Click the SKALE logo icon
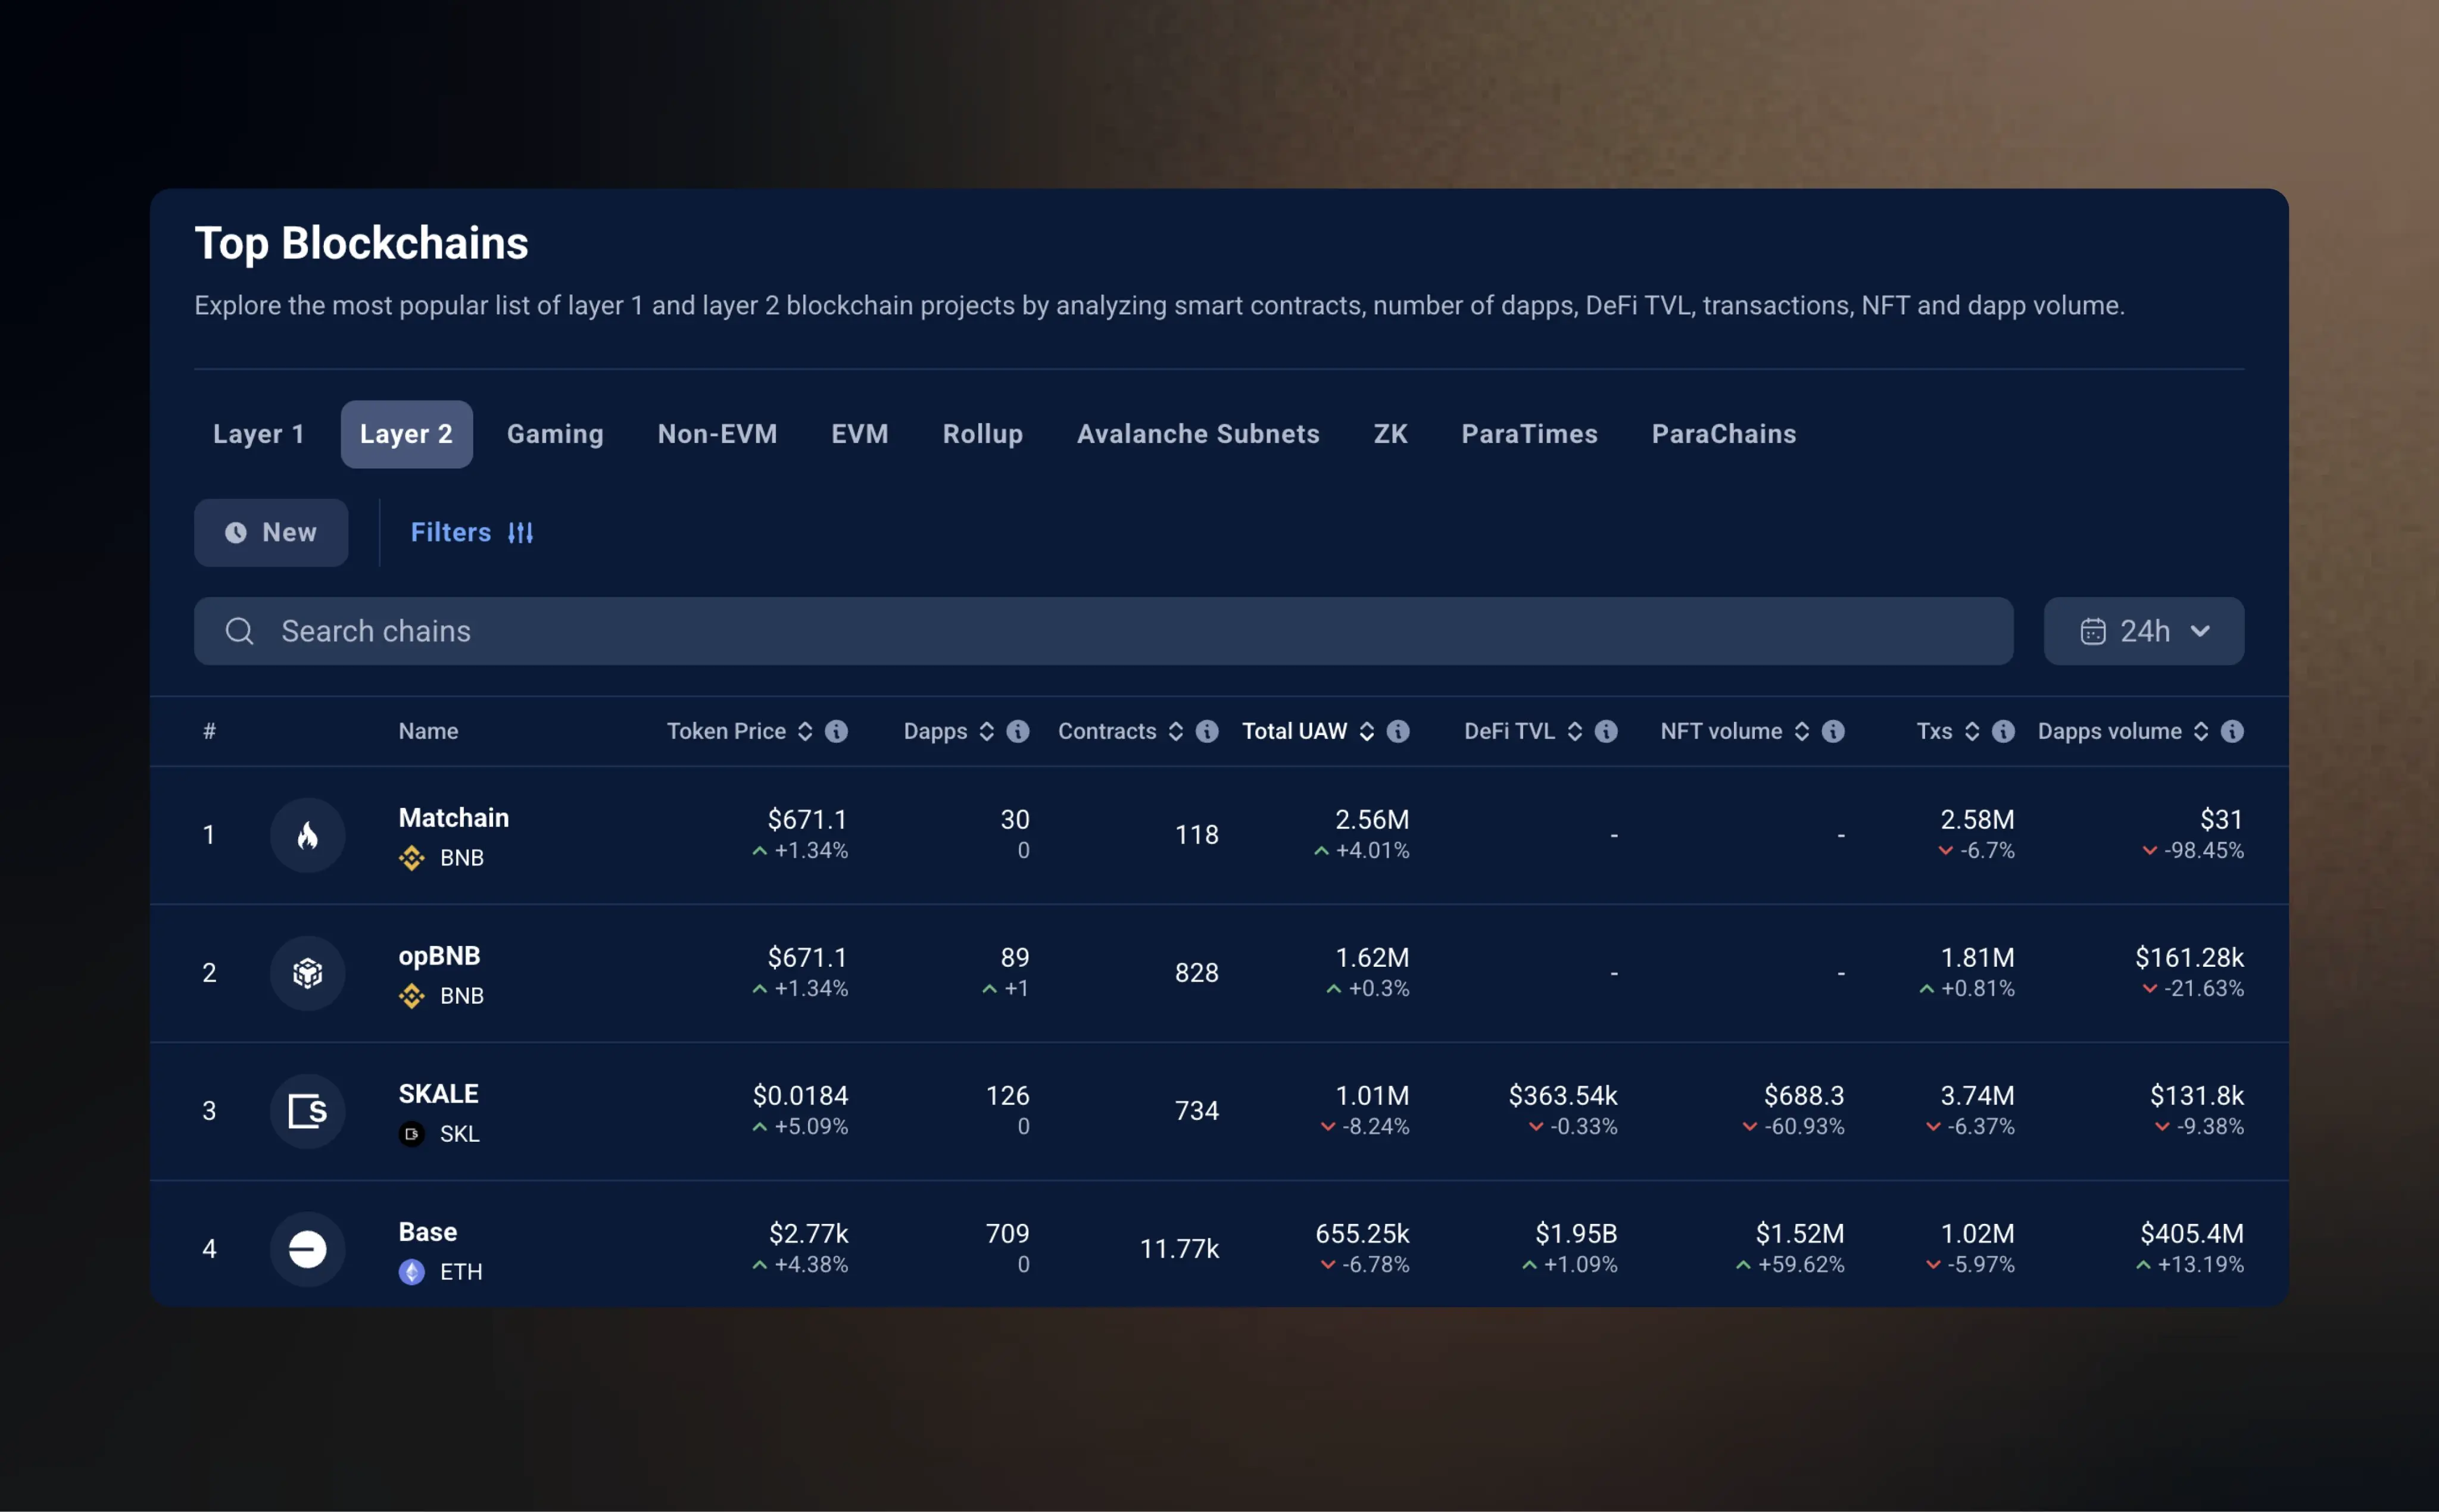2439x1512 pixels. pos(308,1111)
